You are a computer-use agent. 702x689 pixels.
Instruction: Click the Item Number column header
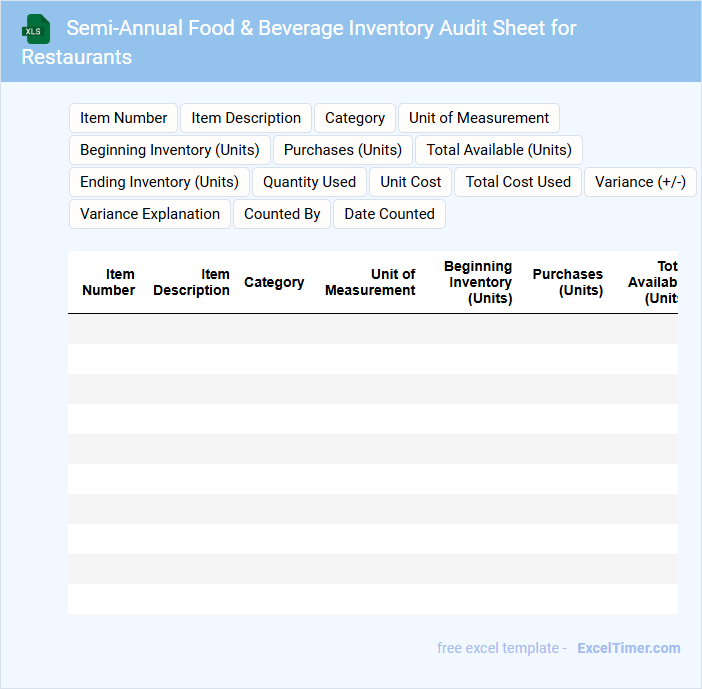tap(108, 282)
